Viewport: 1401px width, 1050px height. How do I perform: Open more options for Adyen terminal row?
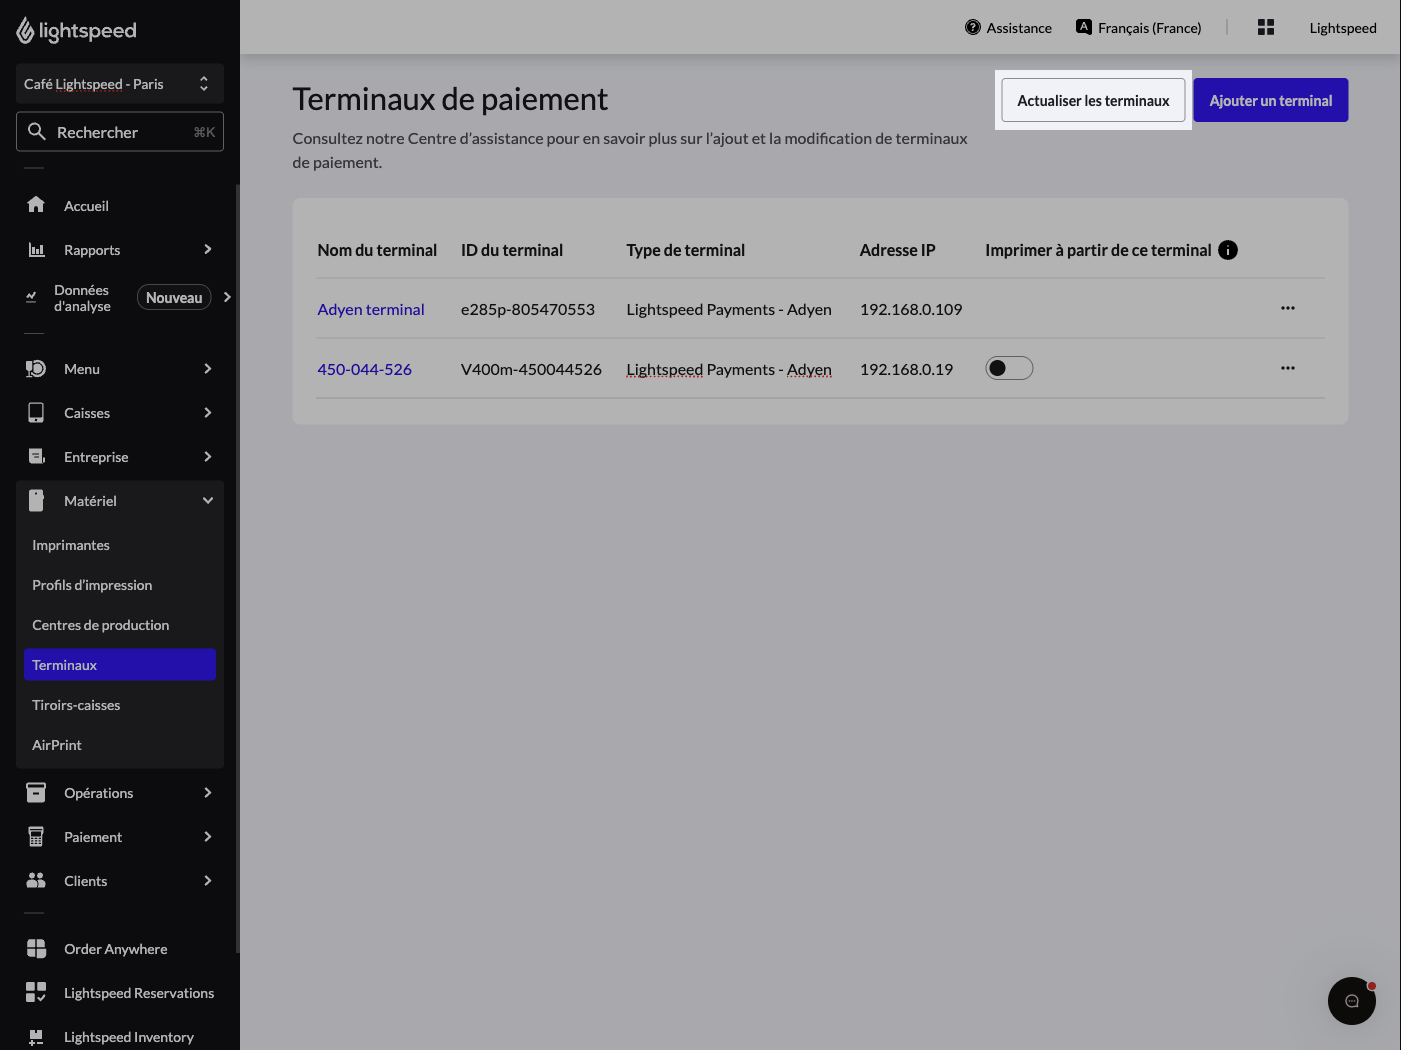click(x=1288, y=308)
